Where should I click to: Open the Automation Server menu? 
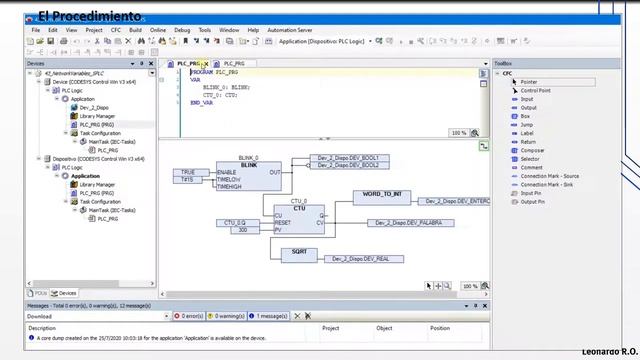(290, 30)
